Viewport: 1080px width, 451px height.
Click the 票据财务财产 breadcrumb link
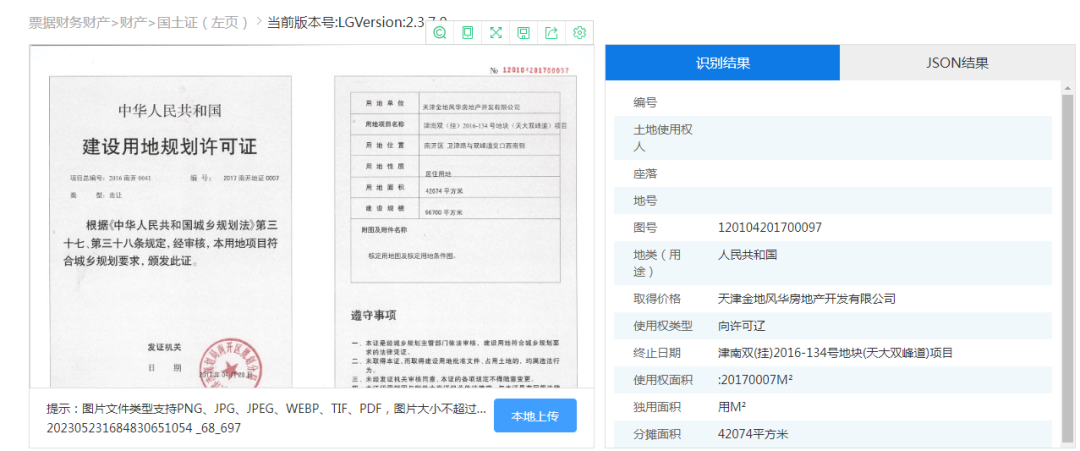pyautogui.click(x=69, y=22)
